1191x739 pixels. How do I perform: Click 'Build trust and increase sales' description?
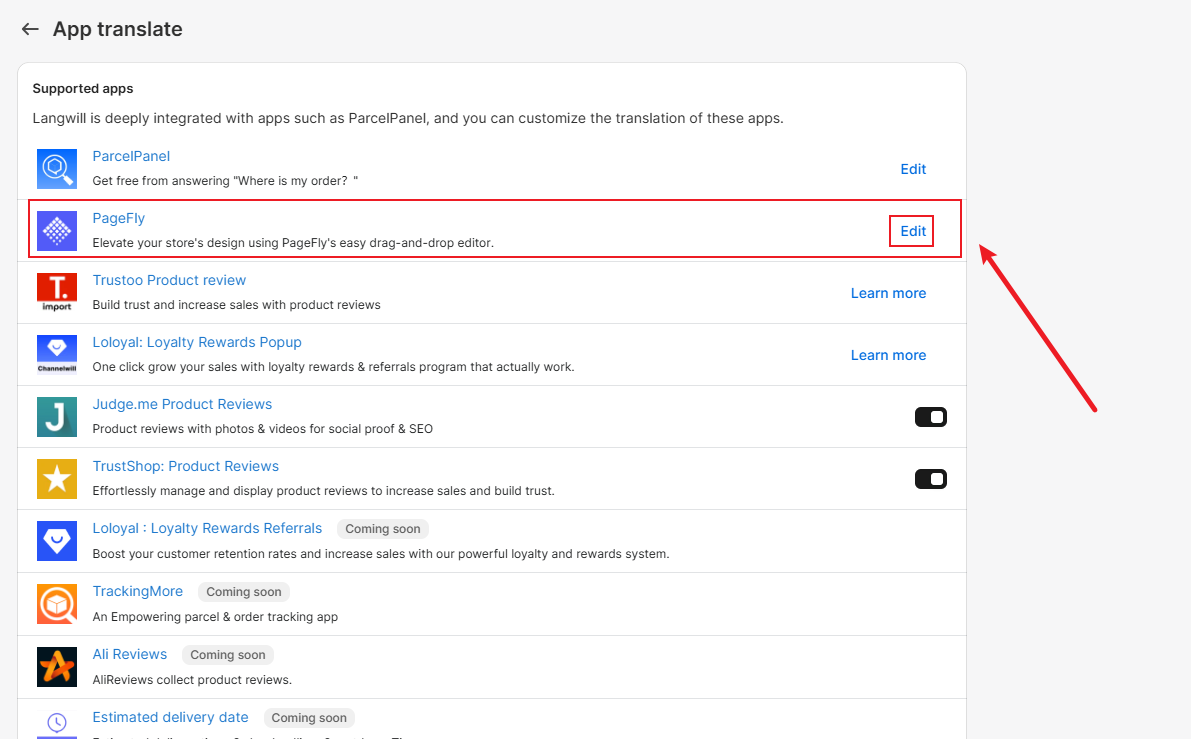tap(236, 305)
